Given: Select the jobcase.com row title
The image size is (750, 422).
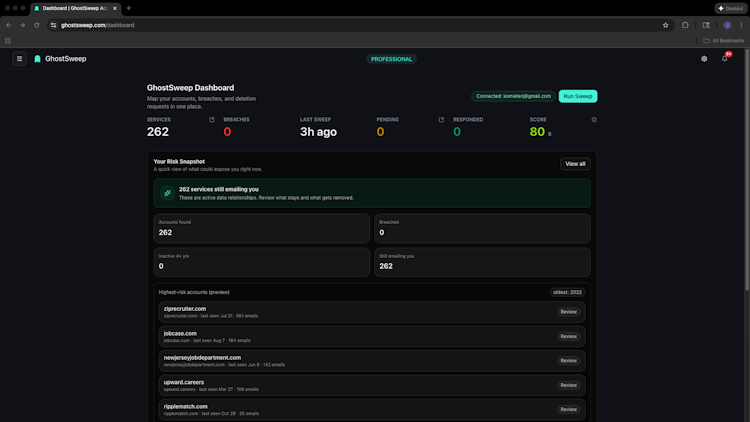Looking at the screenshot, I should (180, 333).
